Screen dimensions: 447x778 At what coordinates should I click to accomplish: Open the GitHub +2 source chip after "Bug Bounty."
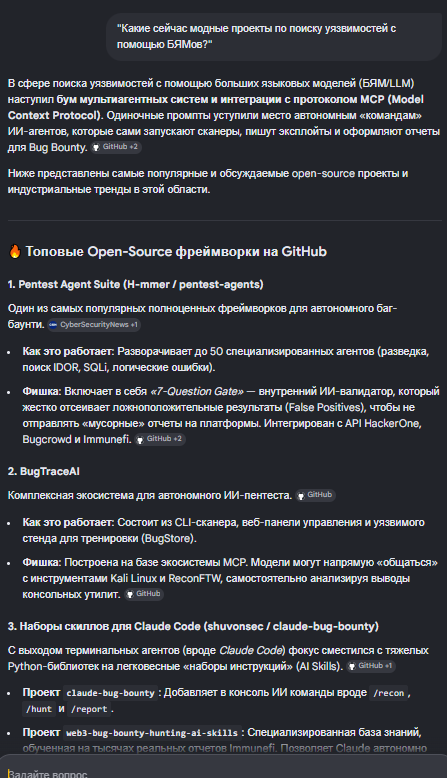(116, 147)
